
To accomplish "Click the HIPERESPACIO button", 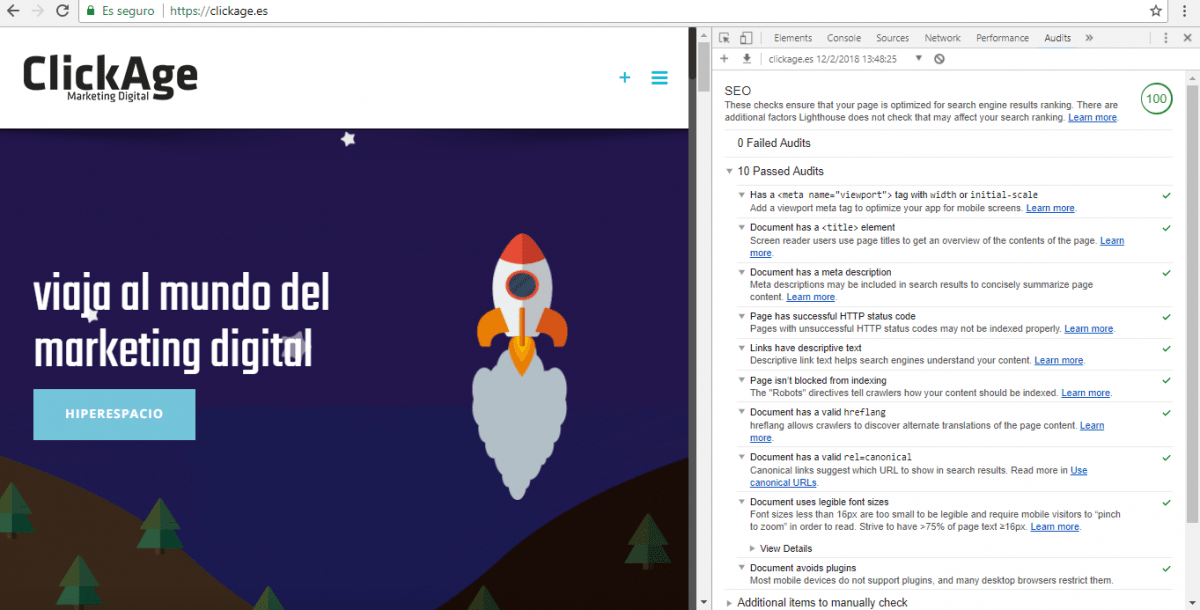I will click(114, 414).
